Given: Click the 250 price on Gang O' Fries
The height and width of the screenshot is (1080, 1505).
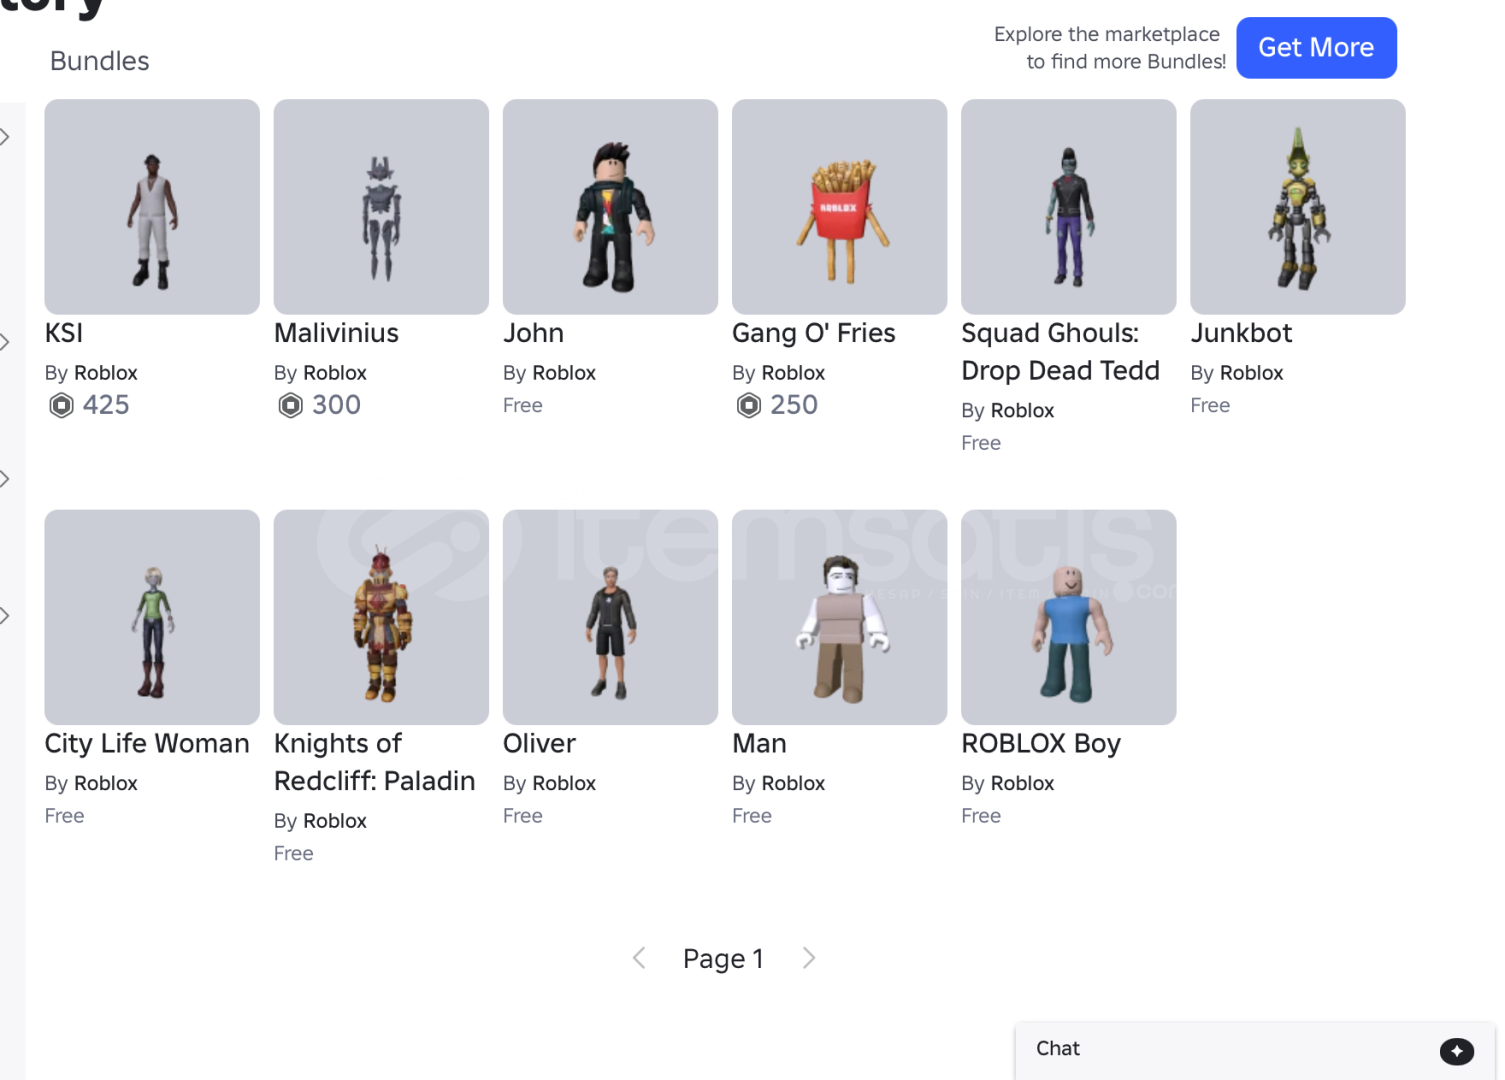Looking at the screenshot, I should pyautogui.click(x=794, y=405).
